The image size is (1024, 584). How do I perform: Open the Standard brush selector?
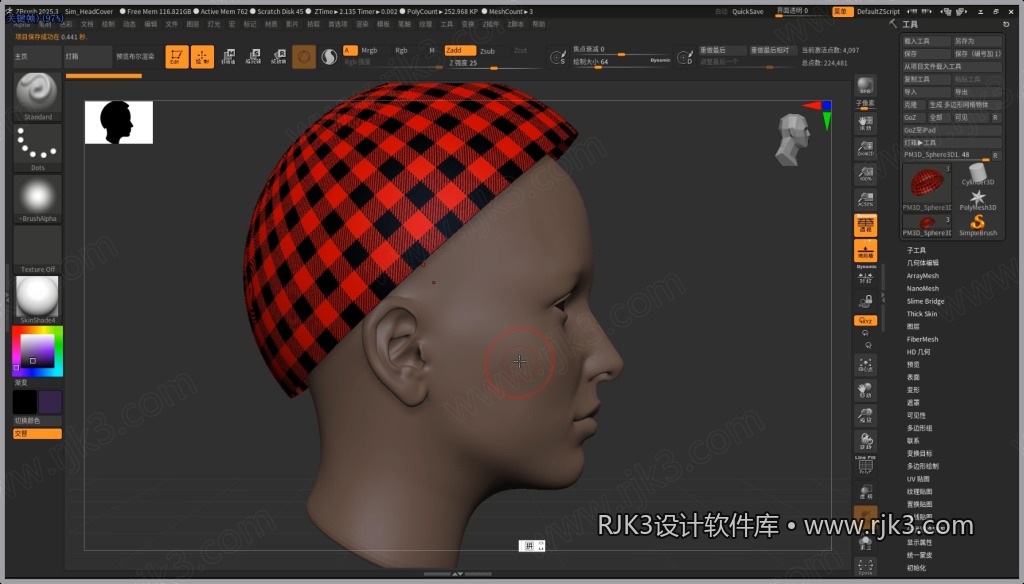point(37,96)
